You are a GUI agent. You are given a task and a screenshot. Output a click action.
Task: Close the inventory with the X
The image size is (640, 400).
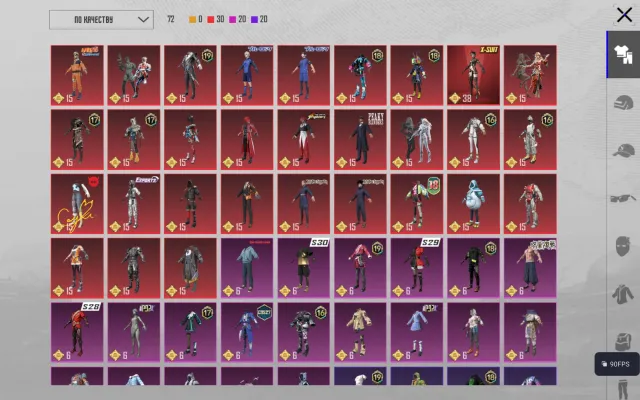[624, 15]
